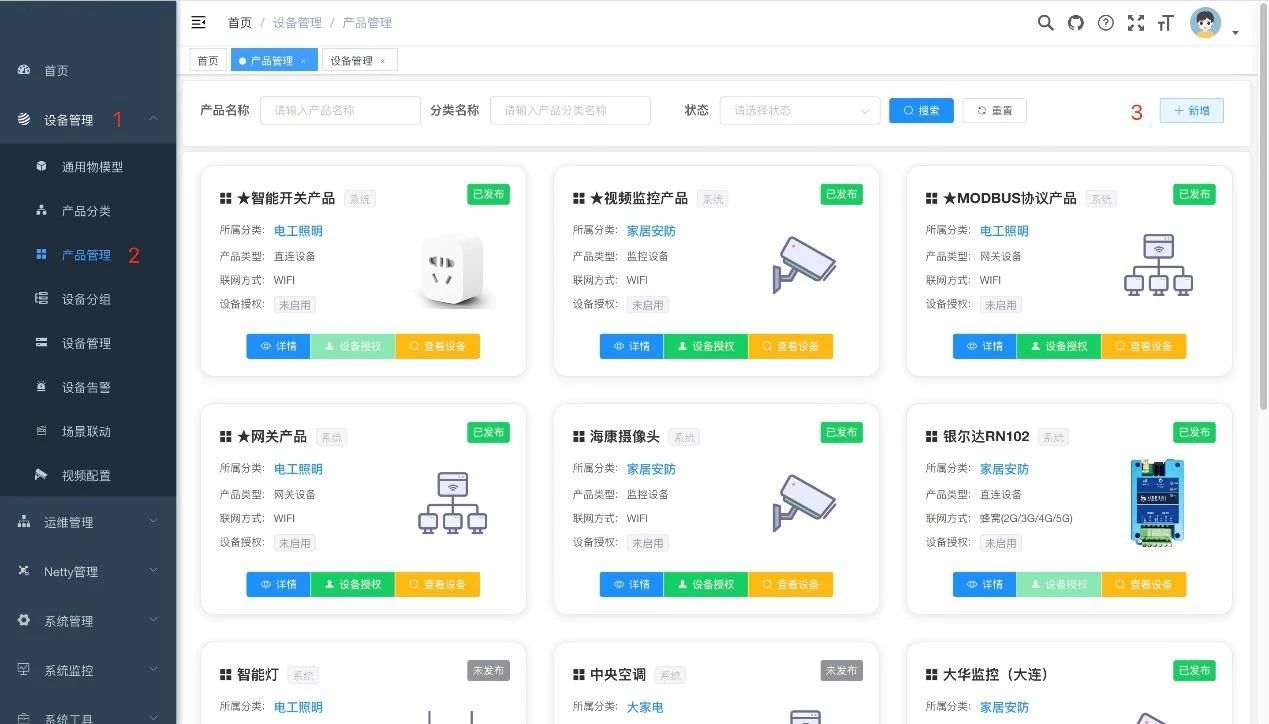This screenshot has height=724, width=1269.
Task: Close the 产品管理 tab
Action: (x=303, y=61)
